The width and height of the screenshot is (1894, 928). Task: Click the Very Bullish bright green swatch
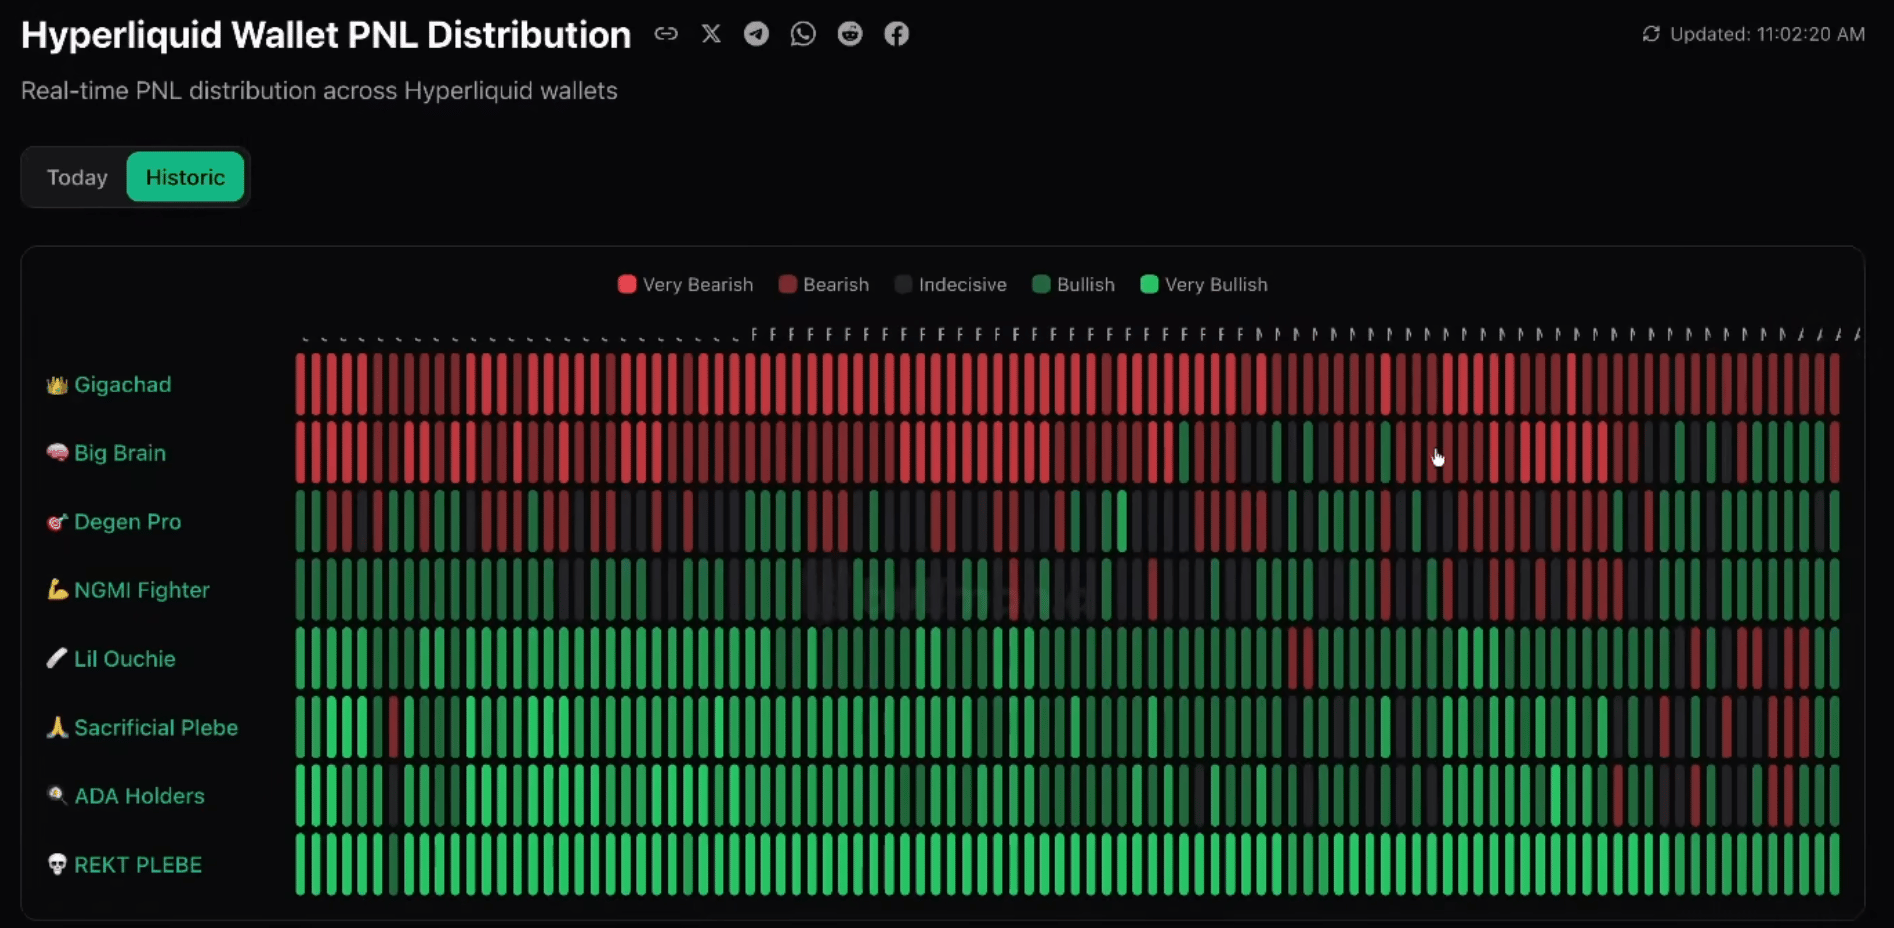[x=1149, y=284]
